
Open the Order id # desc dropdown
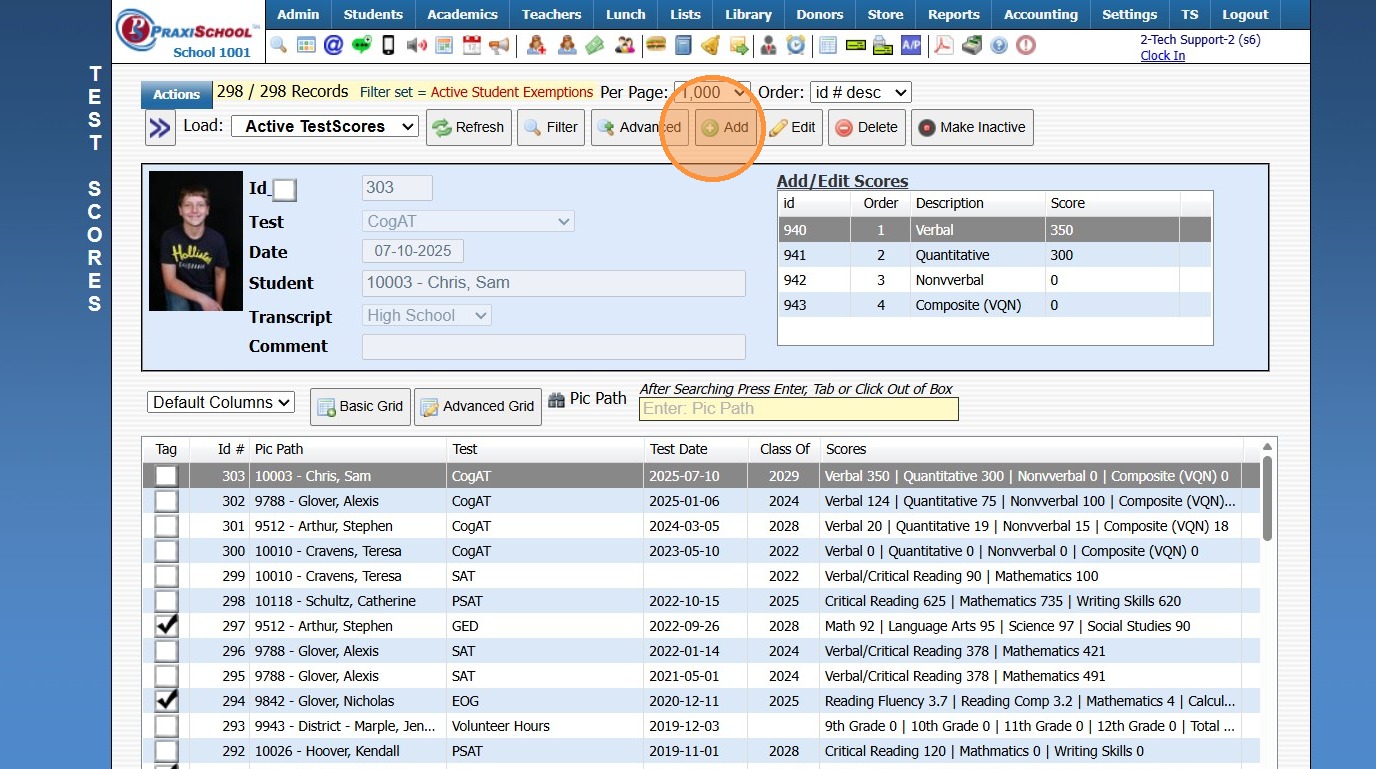point(860,92)
